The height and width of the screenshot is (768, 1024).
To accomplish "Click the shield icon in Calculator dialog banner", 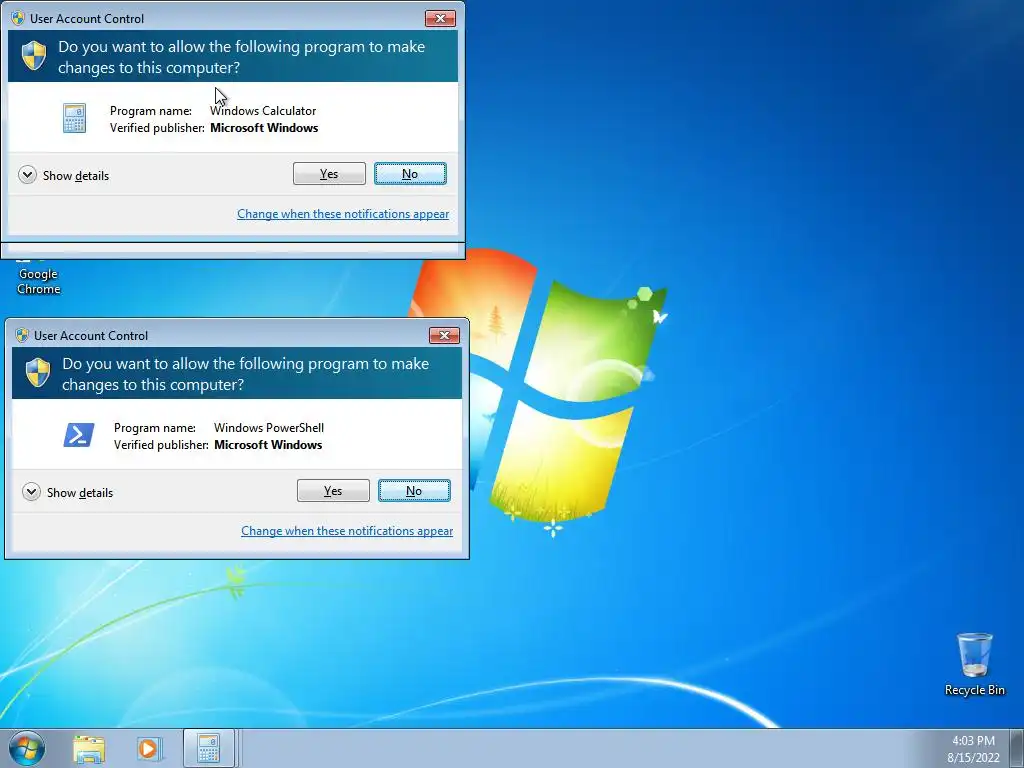I will [33, 56].
